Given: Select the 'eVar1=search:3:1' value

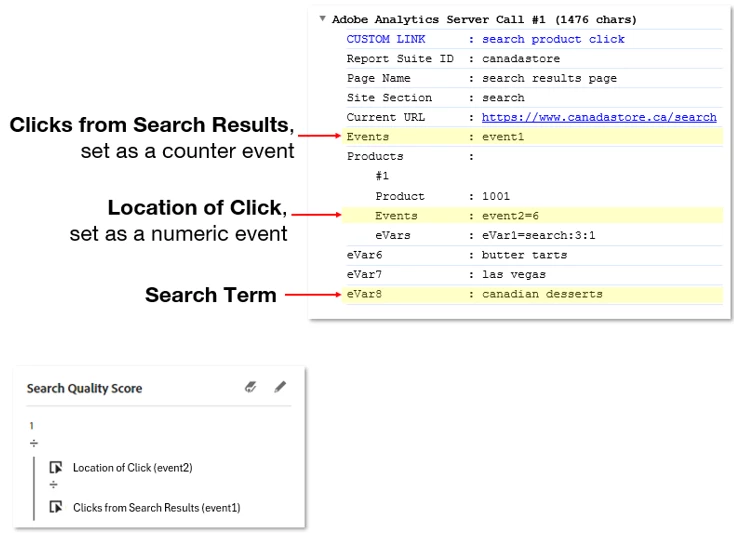Looking at the screenshot, I should 539,235.
